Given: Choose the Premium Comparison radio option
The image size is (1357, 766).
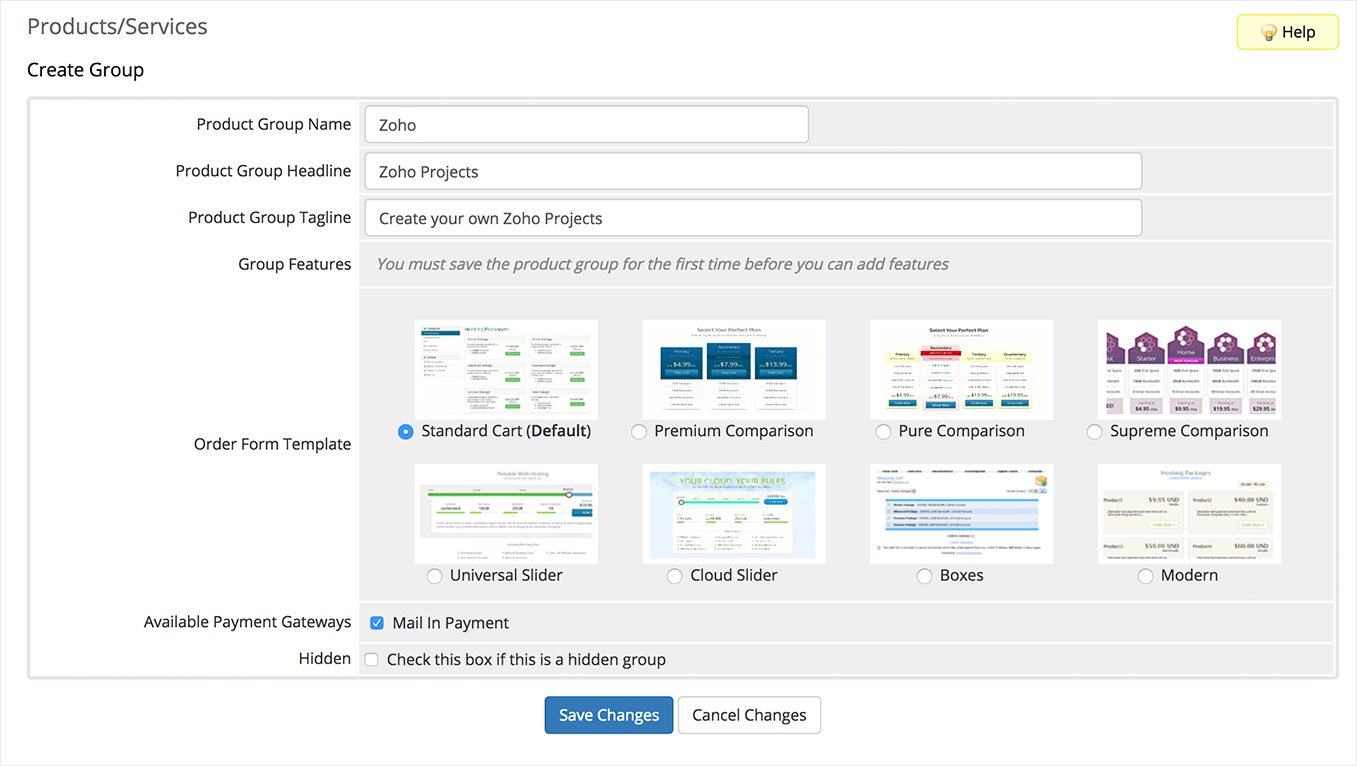Looking at the screenshot, I should [x=639, y=432].
